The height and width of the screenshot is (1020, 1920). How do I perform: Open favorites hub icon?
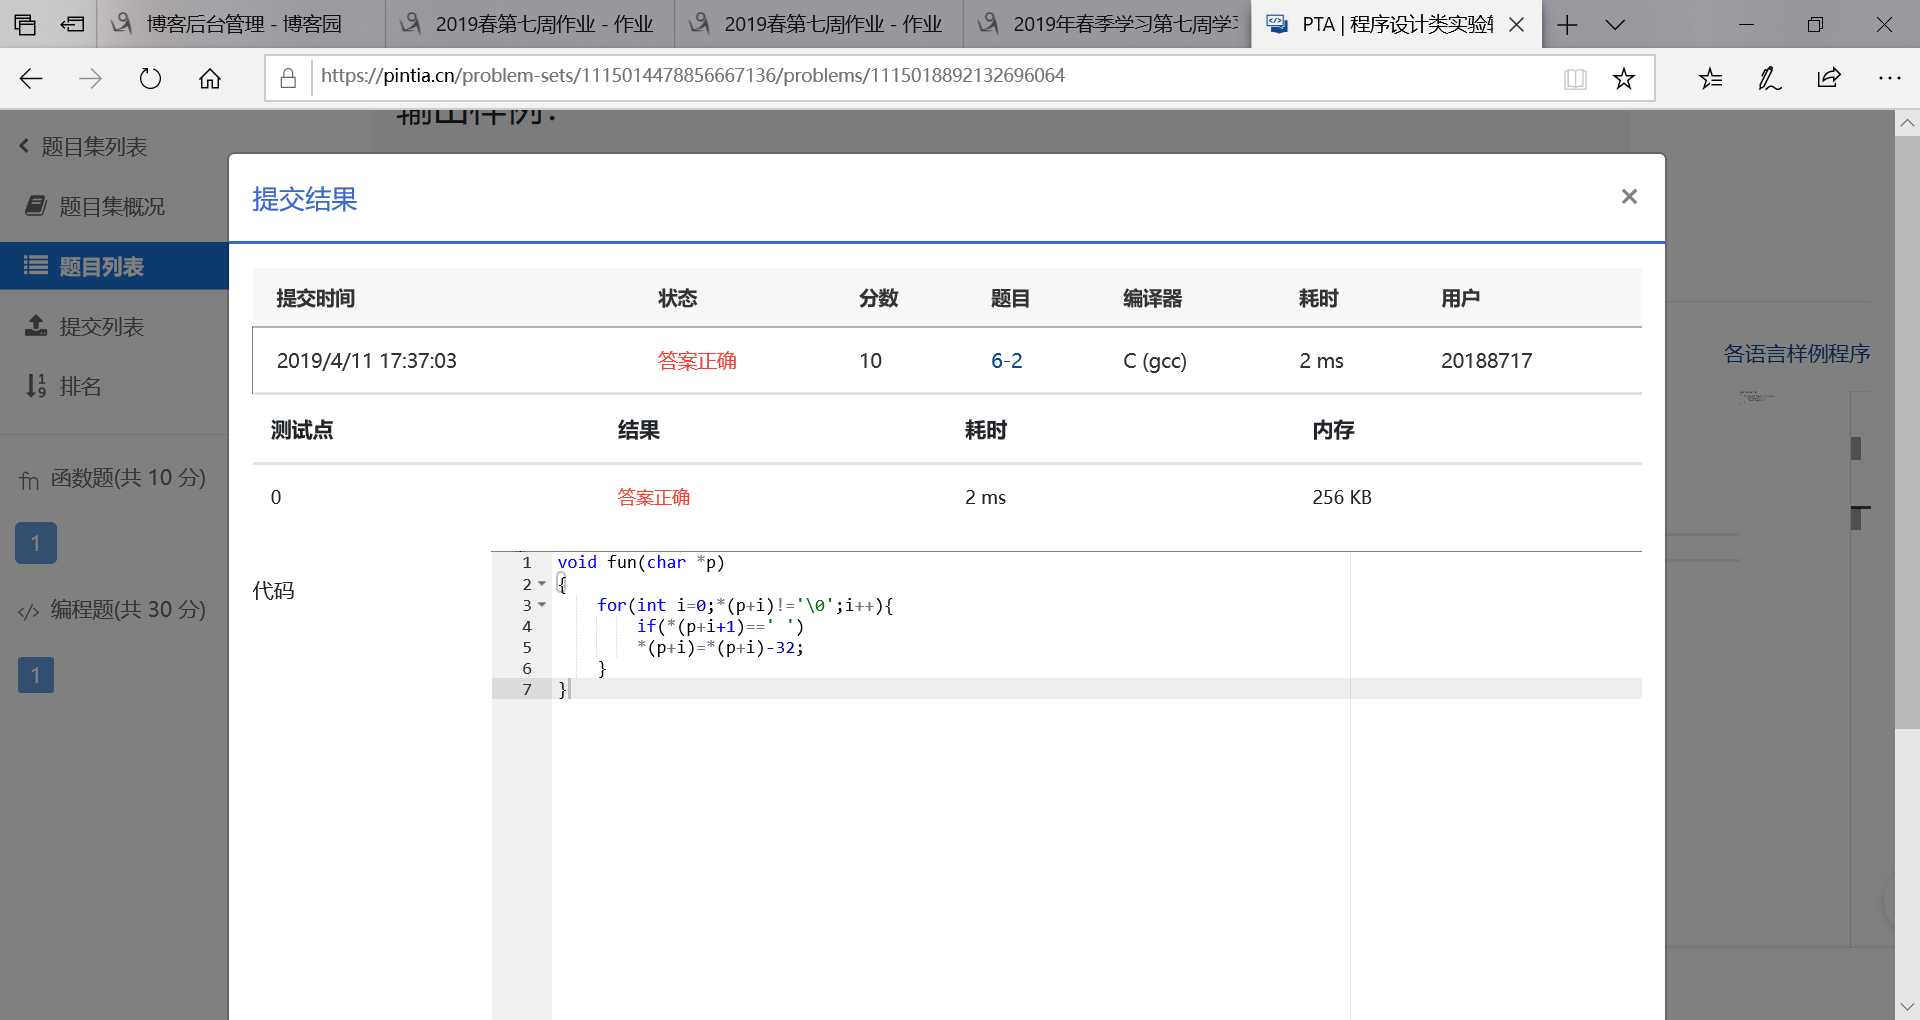click(1710, 78)
